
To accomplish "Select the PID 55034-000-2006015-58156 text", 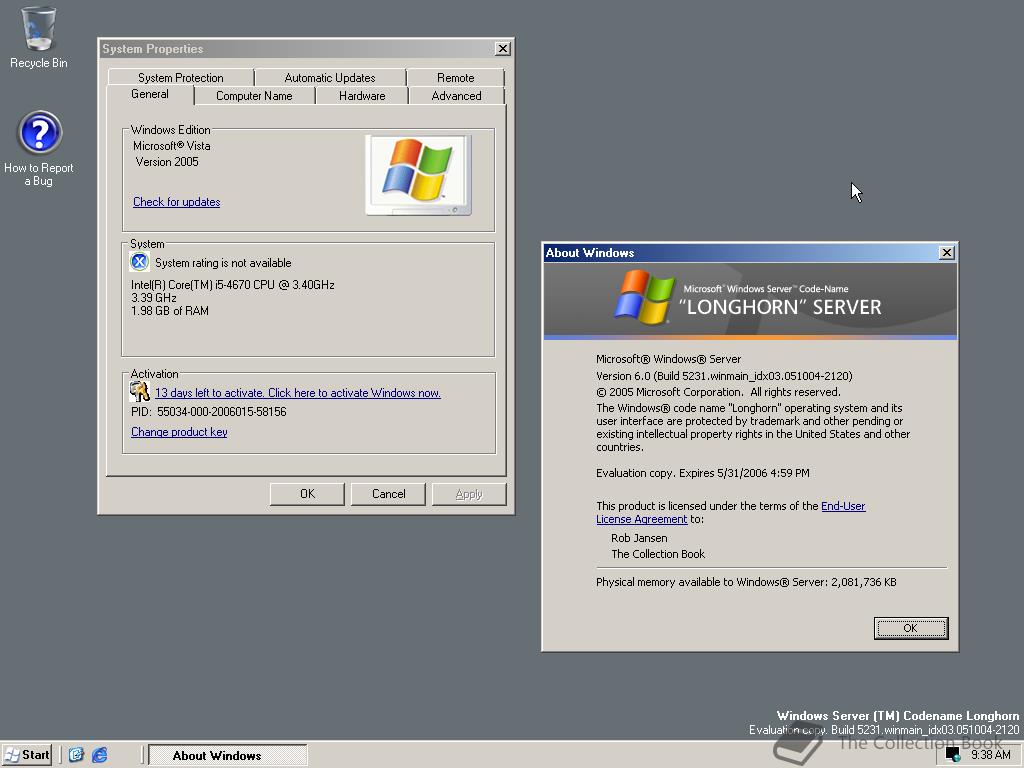I will click(209, 411).
